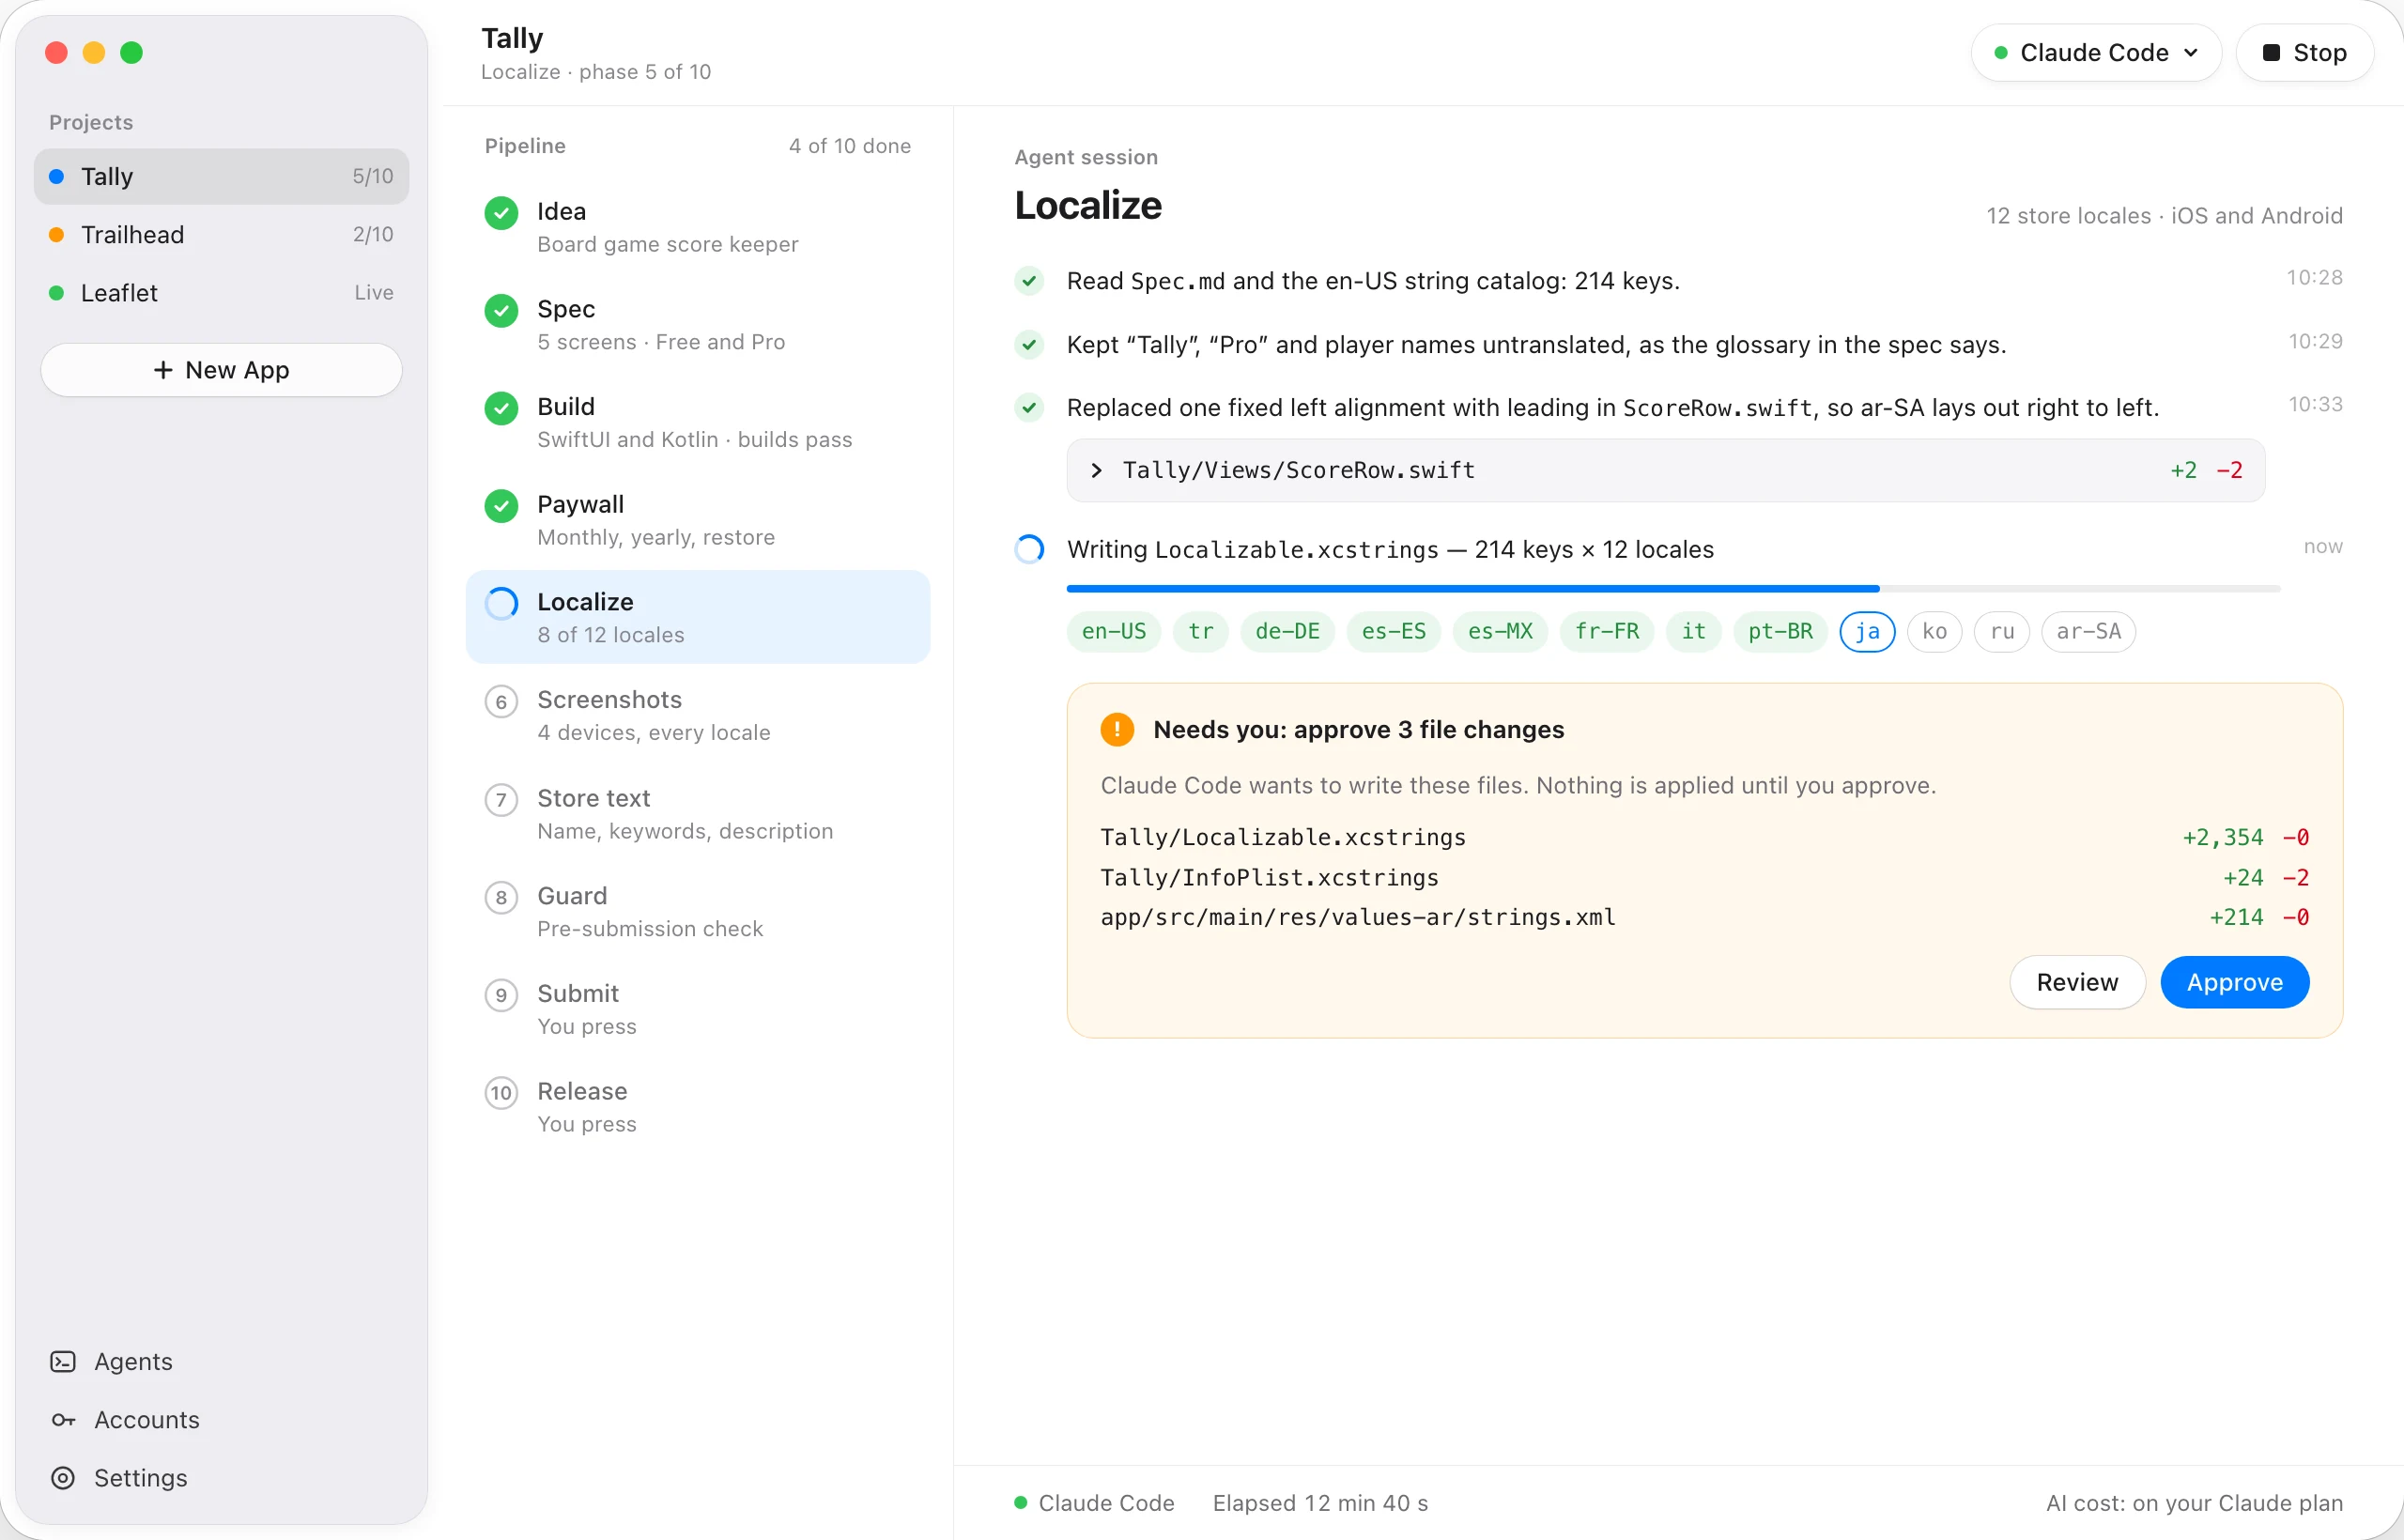Image resolution: width=2404 pixels, height=1540 pixels.
Task: Select the ar-SA locale chip
Action: pyautogui.click(x=2088, y=631)
